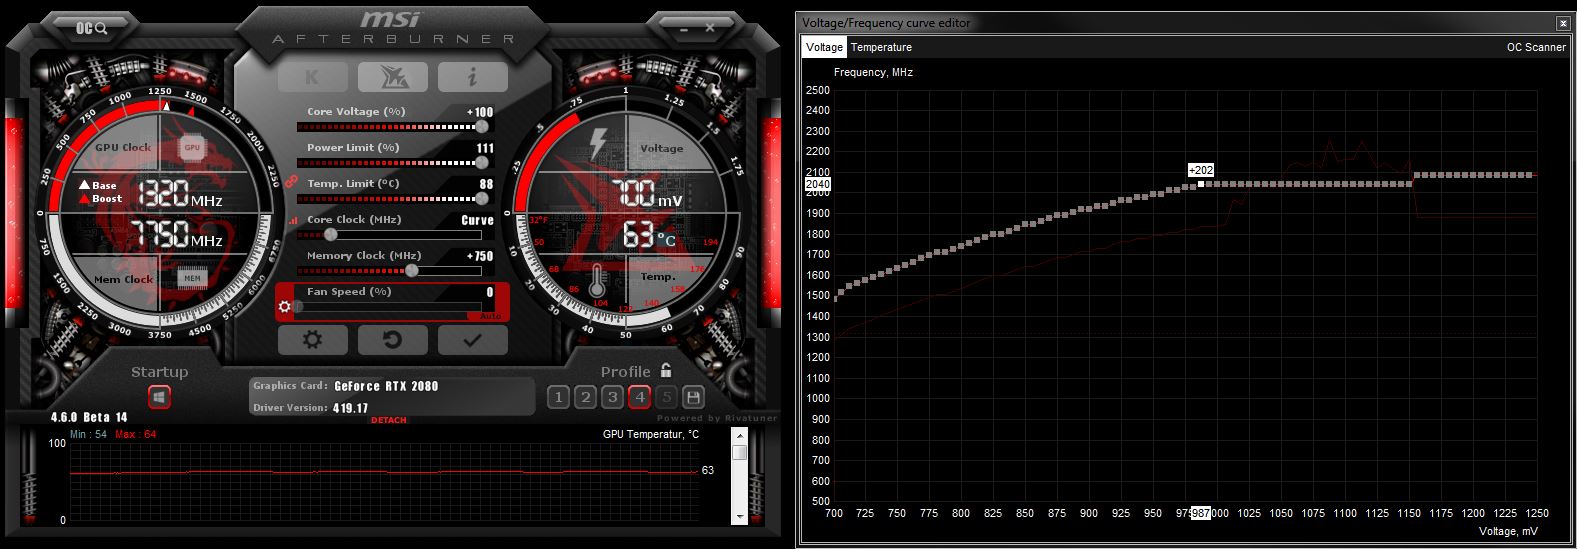Apply settings with the checkmark button

click(472, 340)
